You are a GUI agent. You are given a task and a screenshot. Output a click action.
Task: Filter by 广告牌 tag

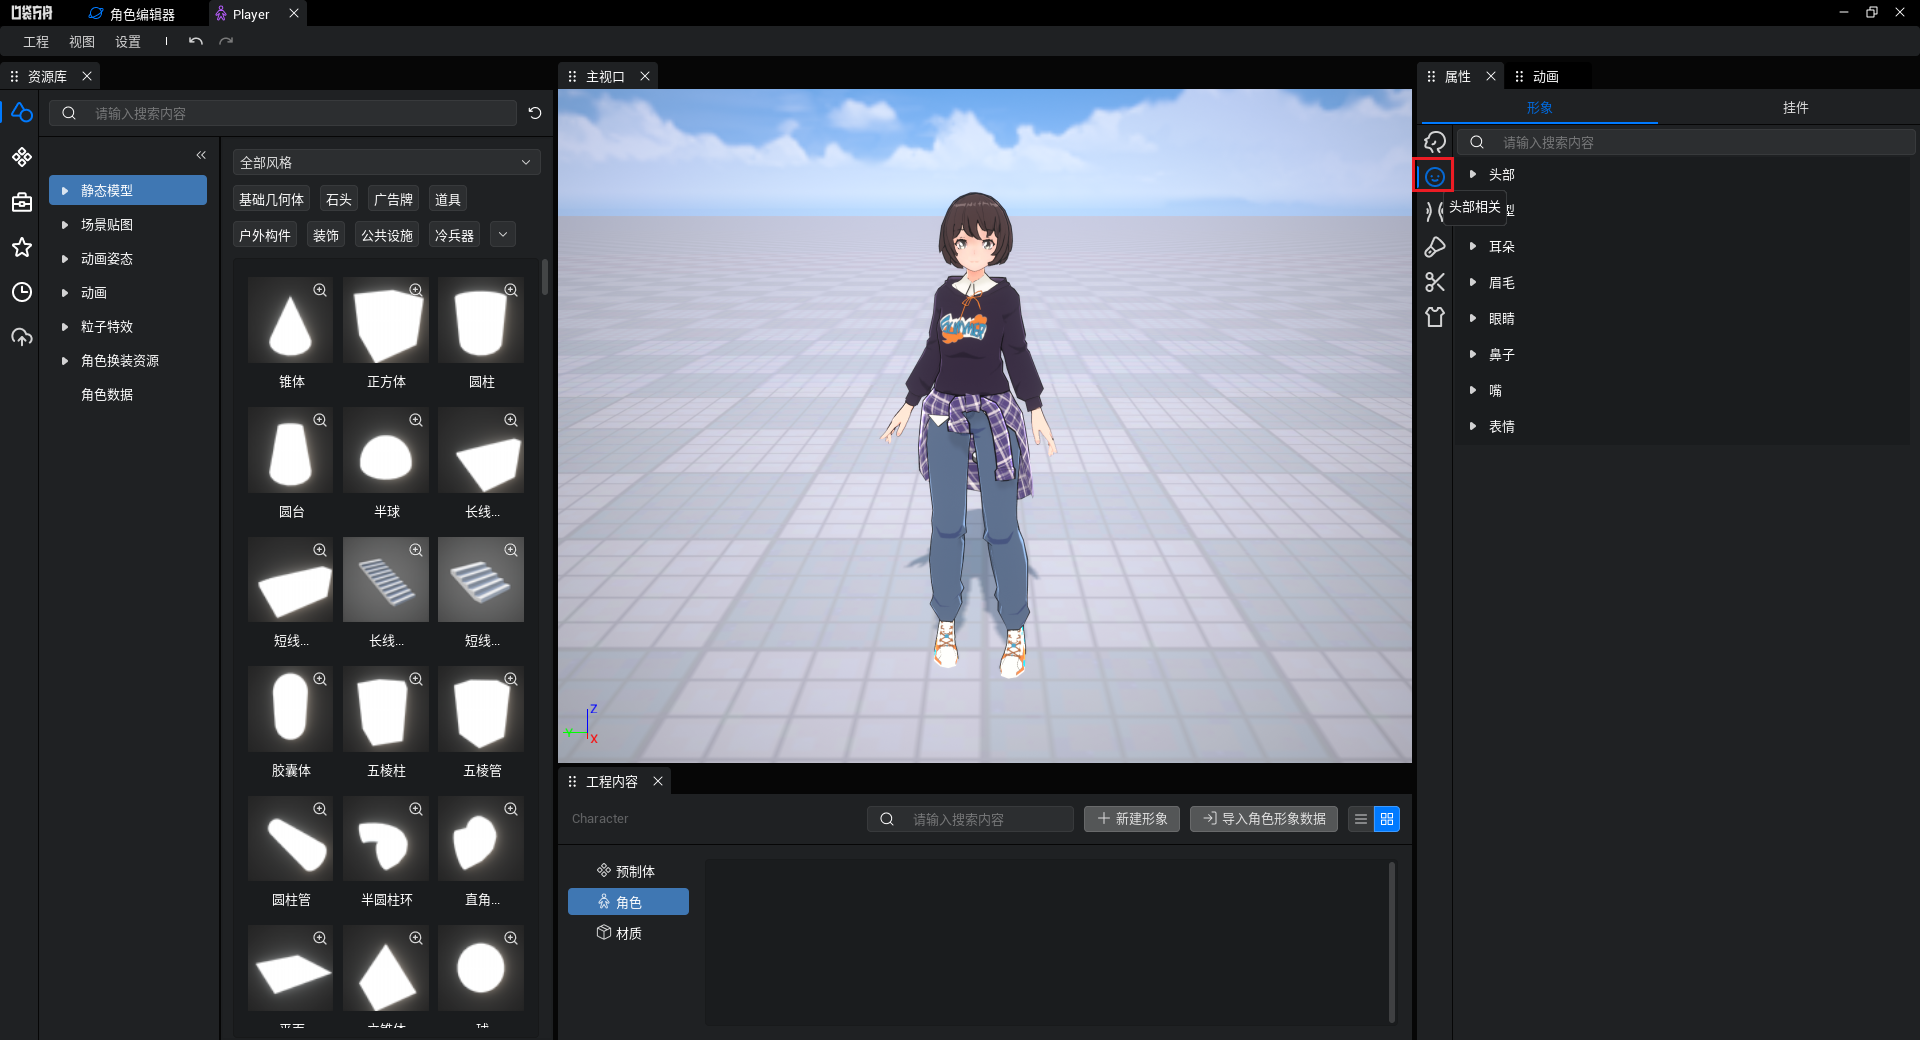click(393, 200)
